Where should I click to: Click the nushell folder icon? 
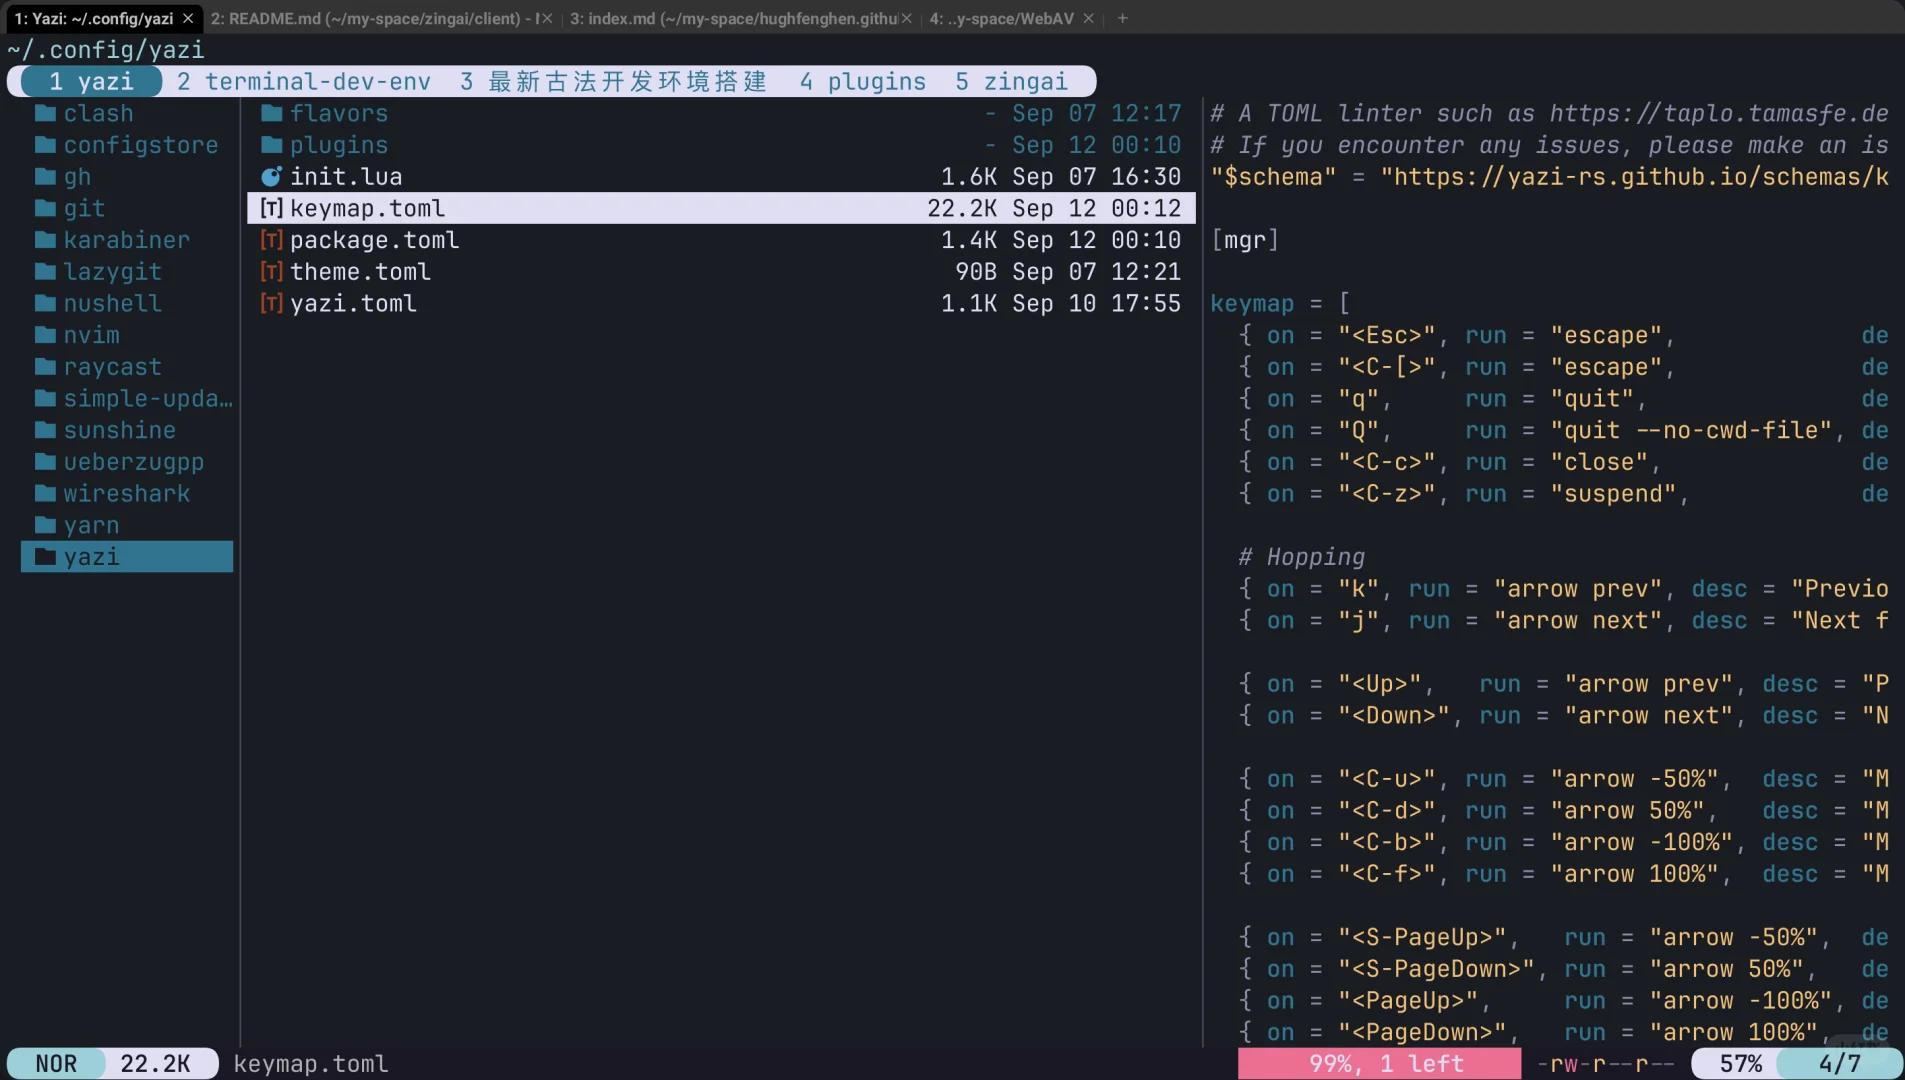[x=45, y=303]
